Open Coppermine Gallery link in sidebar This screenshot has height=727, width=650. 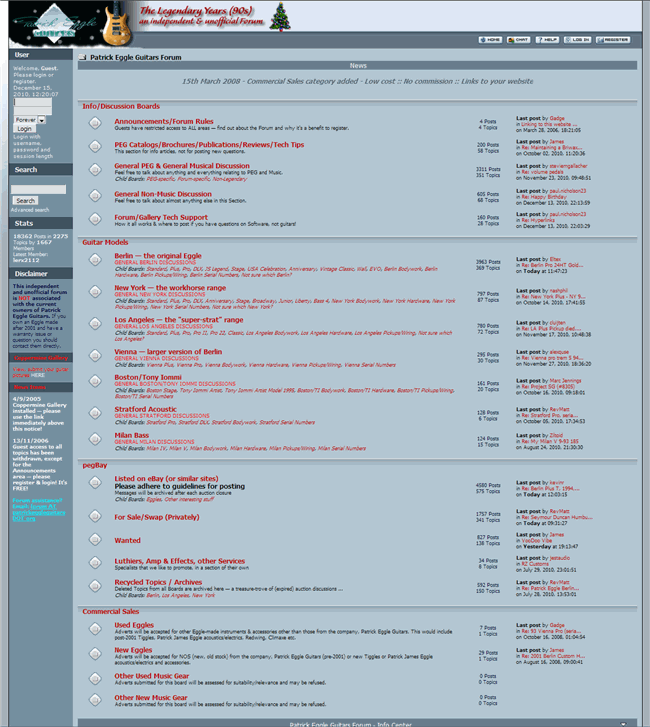41,358
